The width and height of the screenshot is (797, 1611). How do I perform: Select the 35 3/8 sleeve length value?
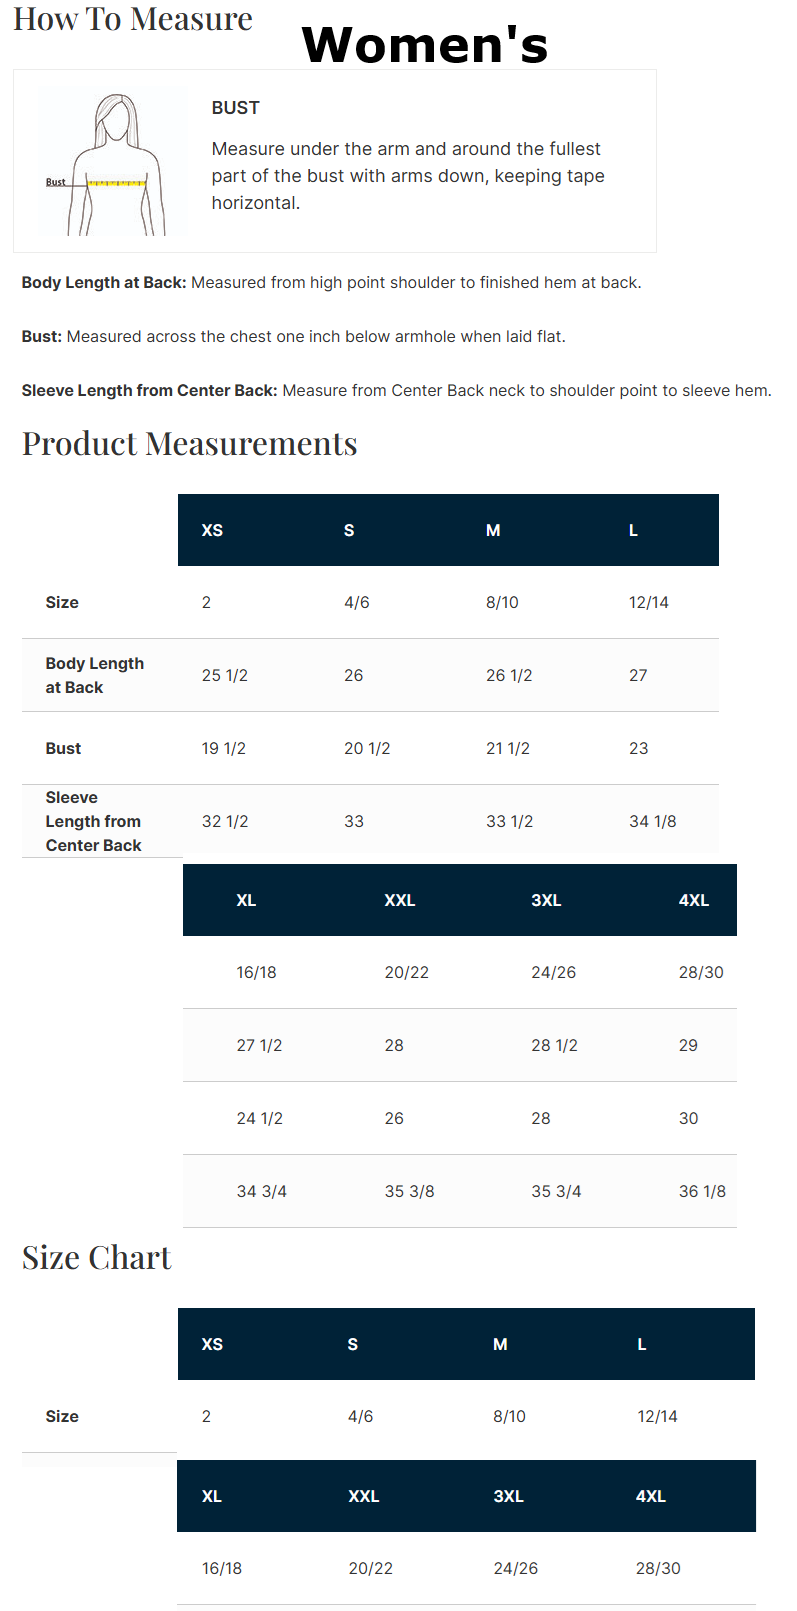[409, 1191]
